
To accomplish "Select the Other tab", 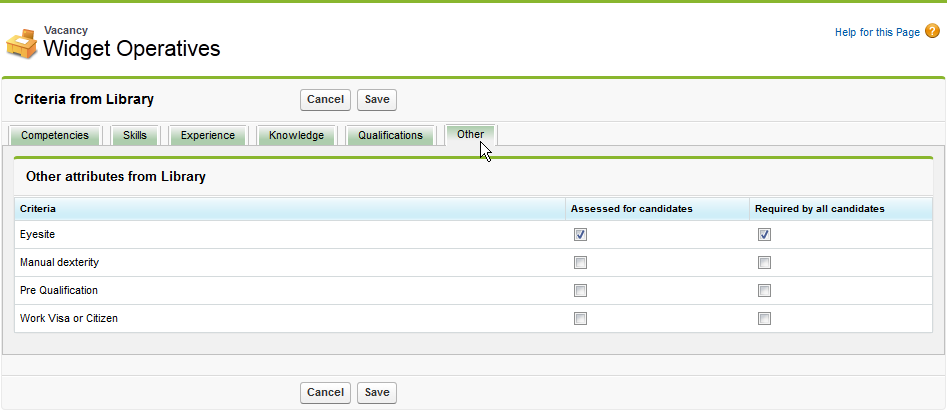I will (x=470, y=134).
